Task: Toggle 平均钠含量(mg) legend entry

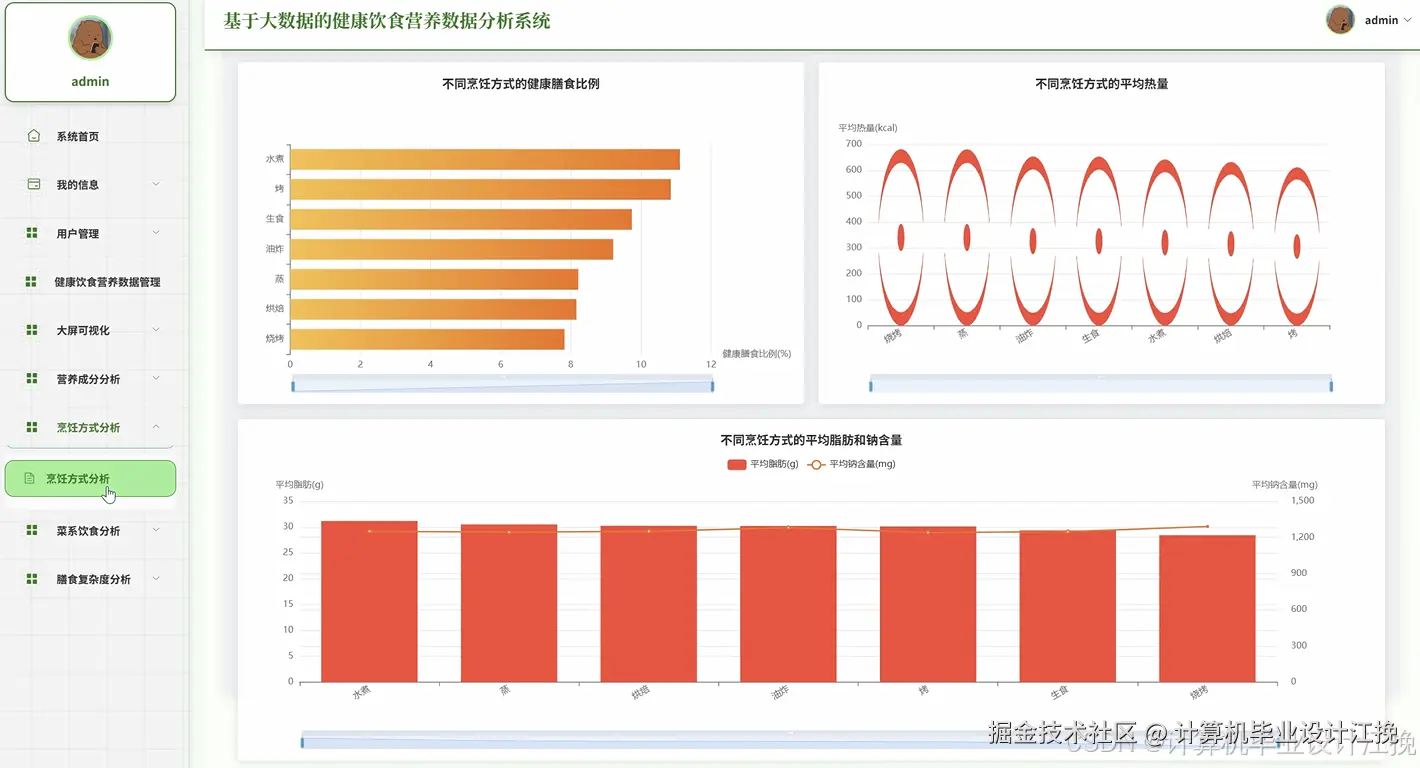Action: 851,464
